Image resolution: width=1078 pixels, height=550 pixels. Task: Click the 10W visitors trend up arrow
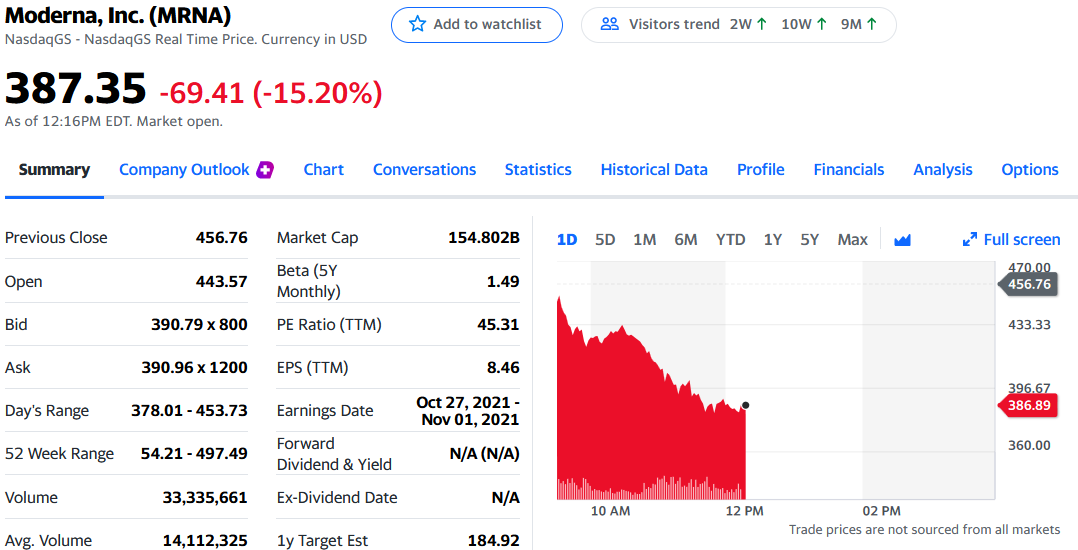tap(822, 24)
